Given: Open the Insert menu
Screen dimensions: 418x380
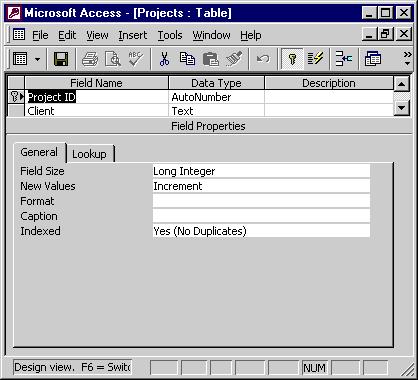Looking at the screenshot, I should (133, 35).
